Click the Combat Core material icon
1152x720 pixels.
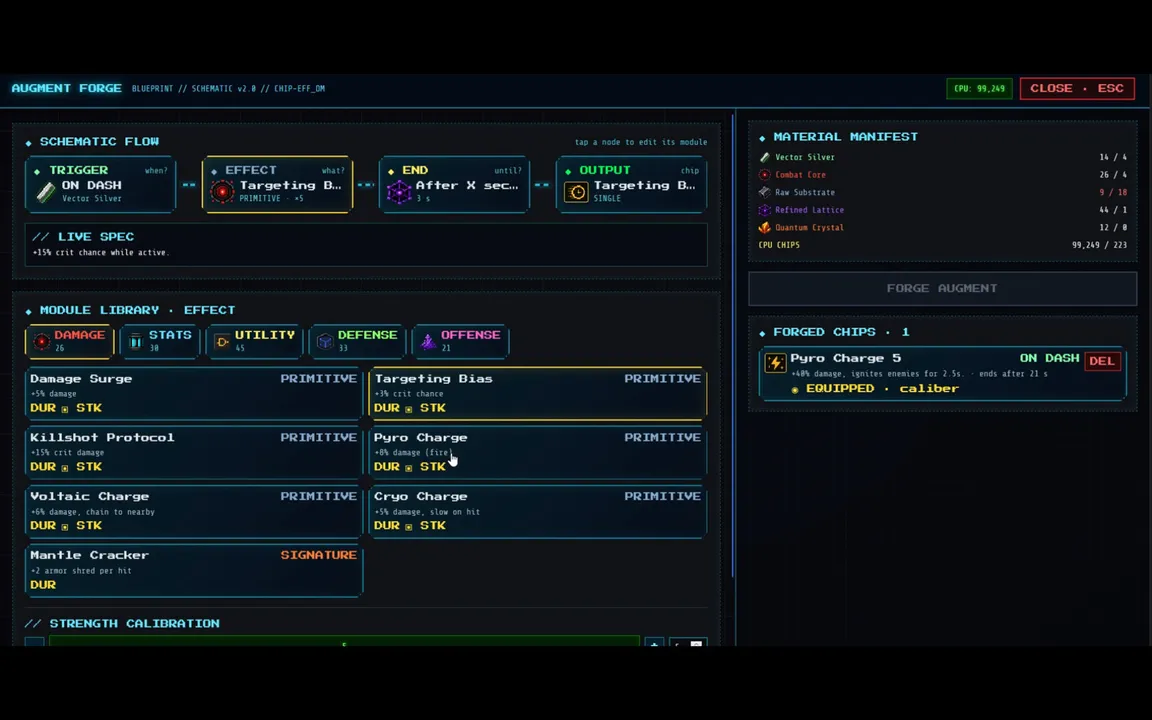coord(764,175)
